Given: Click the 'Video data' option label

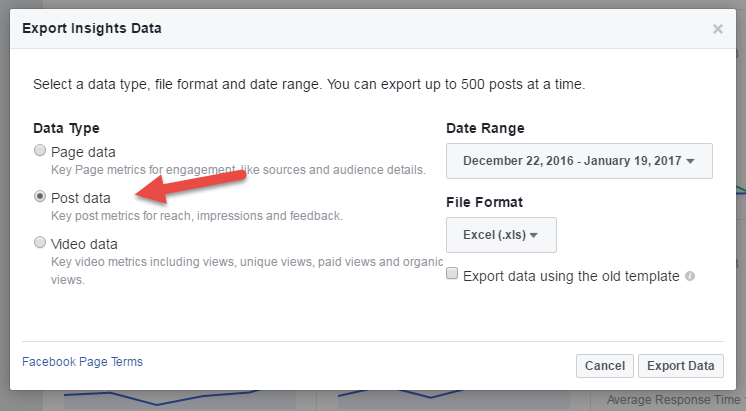Looking at the screenshot, I should click(84, 244).
